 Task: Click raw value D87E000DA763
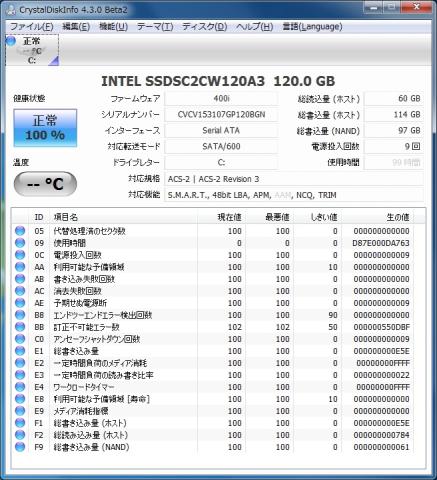pyautogui.click(x=381, y=243)
